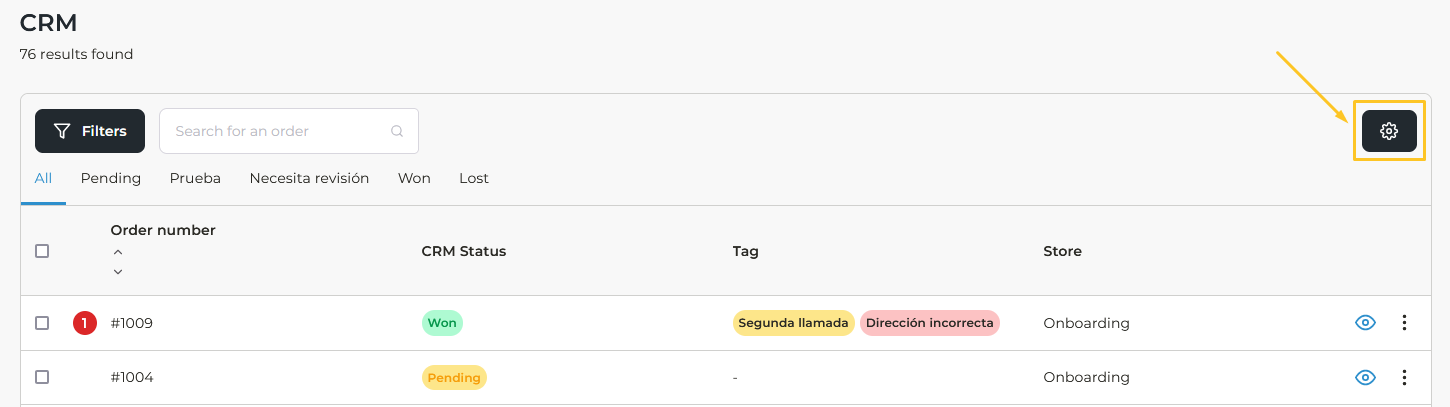Image resolution: width=1450 pixels, height=407 pixels.
Task: Select checkbox for order #1009
Action: click(x=42, y=323)
